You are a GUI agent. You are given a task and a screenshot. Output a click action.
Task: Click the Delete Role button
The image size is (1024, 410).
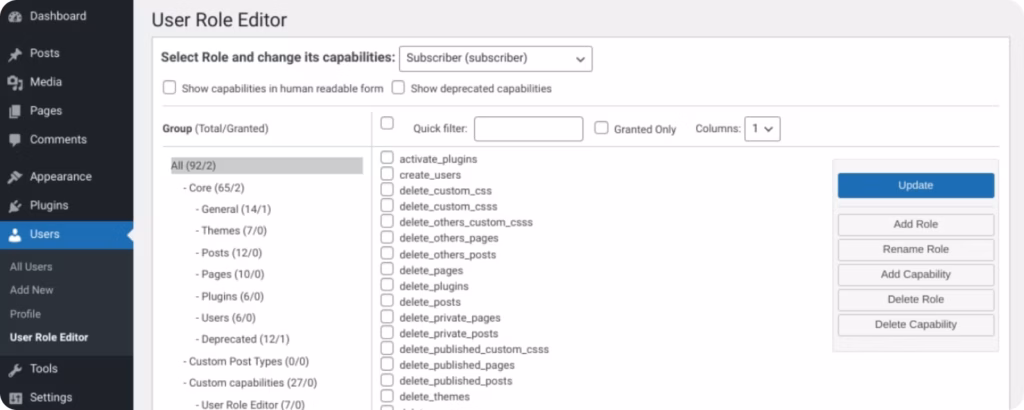[916, 300]
